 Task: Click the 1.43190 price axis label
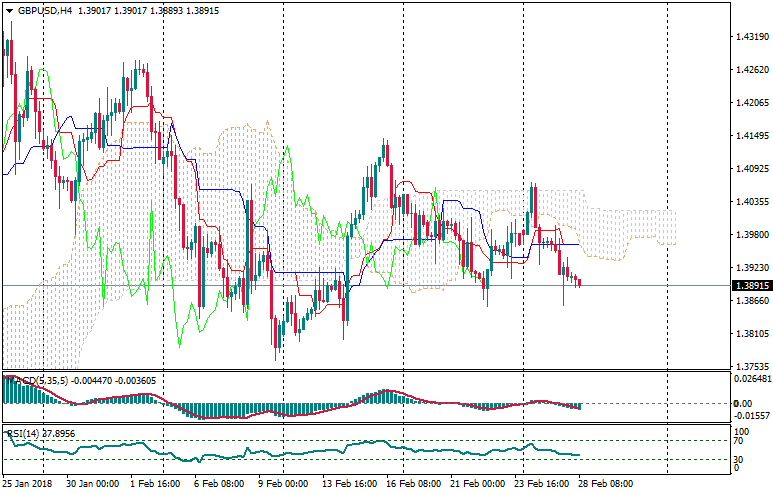pos(751,37)
